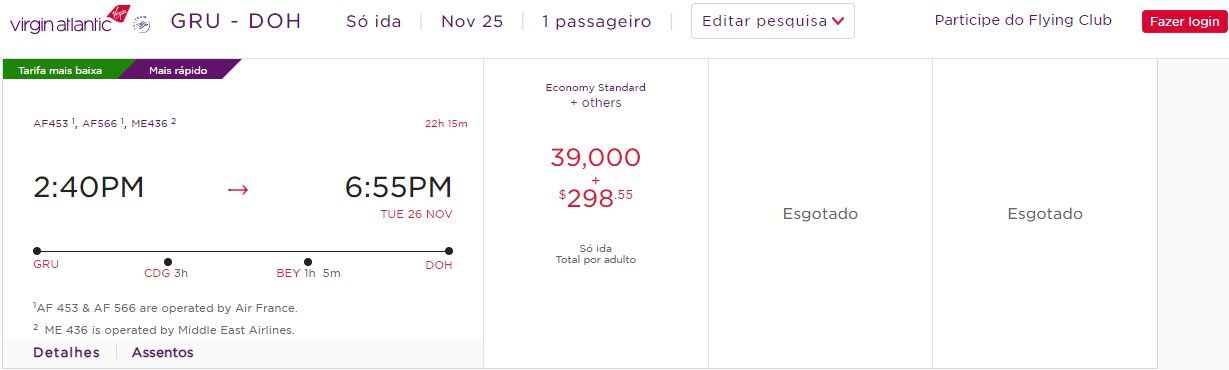Select the DOH destination dot
1229x370 pixels.
[x=449, y=251]
